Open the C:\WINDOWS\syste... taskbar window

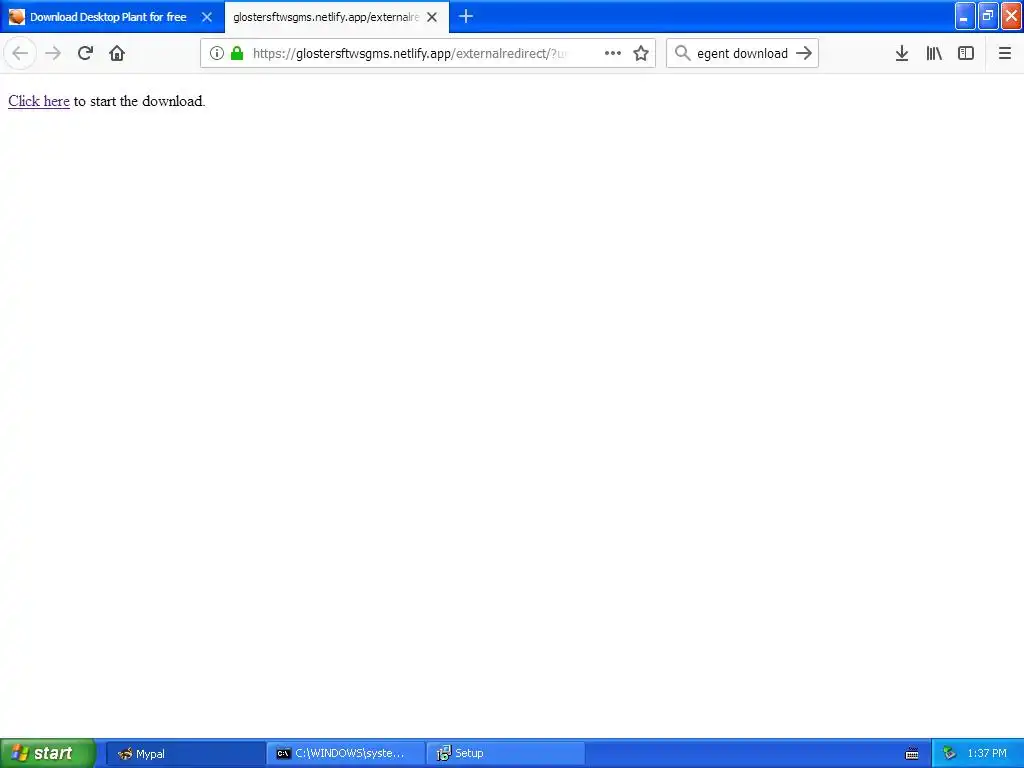click(345, 754)
